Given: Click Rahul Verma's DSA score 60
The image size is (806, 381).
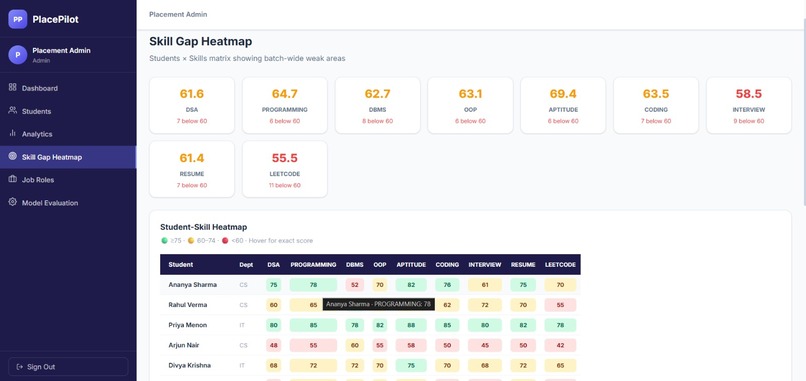Looking at the screenshot, I should pos(273,305).
